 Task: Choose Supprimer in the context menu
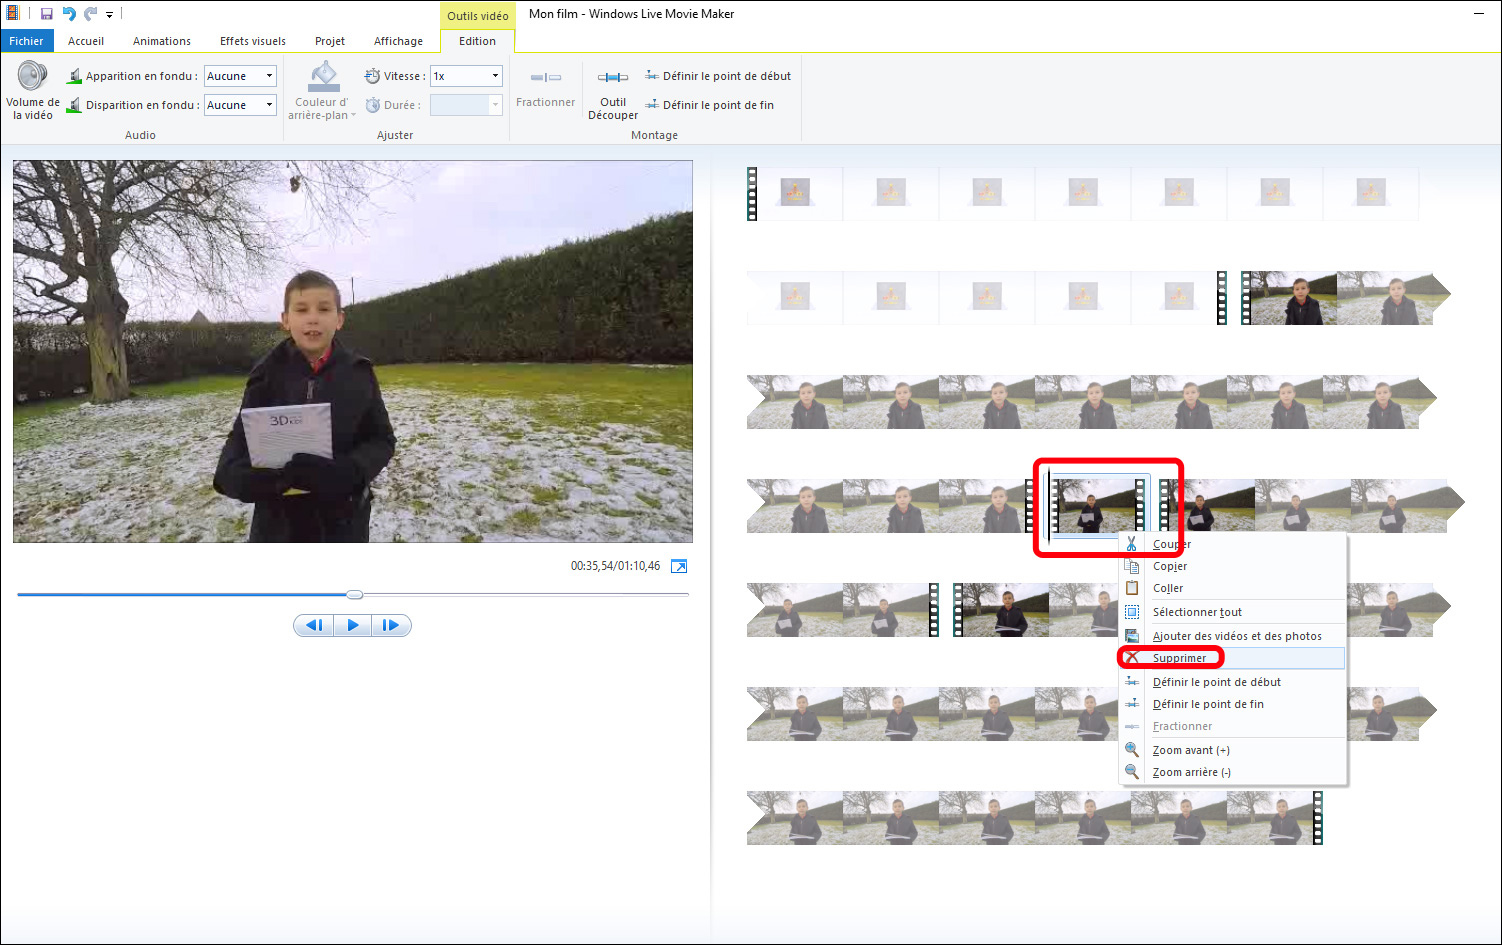click(1178, 657)
